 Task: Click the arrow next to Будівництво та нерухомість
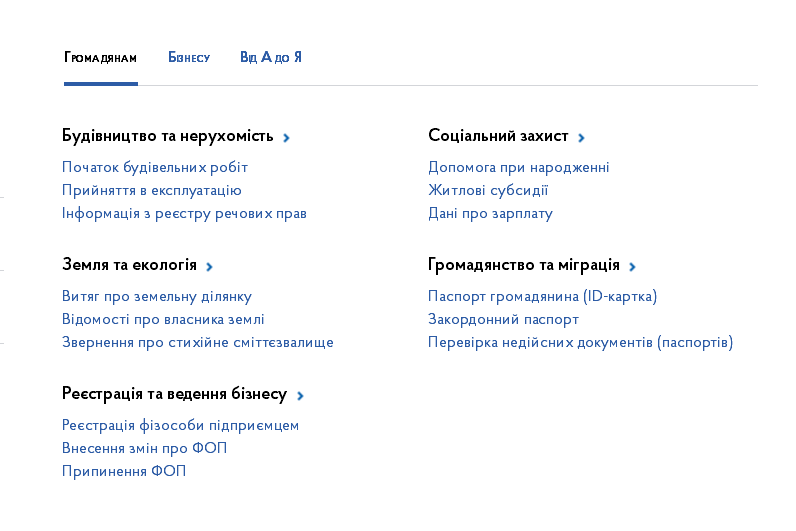click(x=286, y=138)
